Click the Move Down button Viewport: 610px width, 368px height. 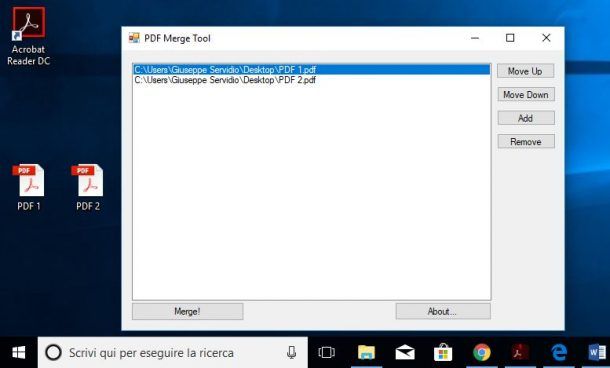coord(526,95)
